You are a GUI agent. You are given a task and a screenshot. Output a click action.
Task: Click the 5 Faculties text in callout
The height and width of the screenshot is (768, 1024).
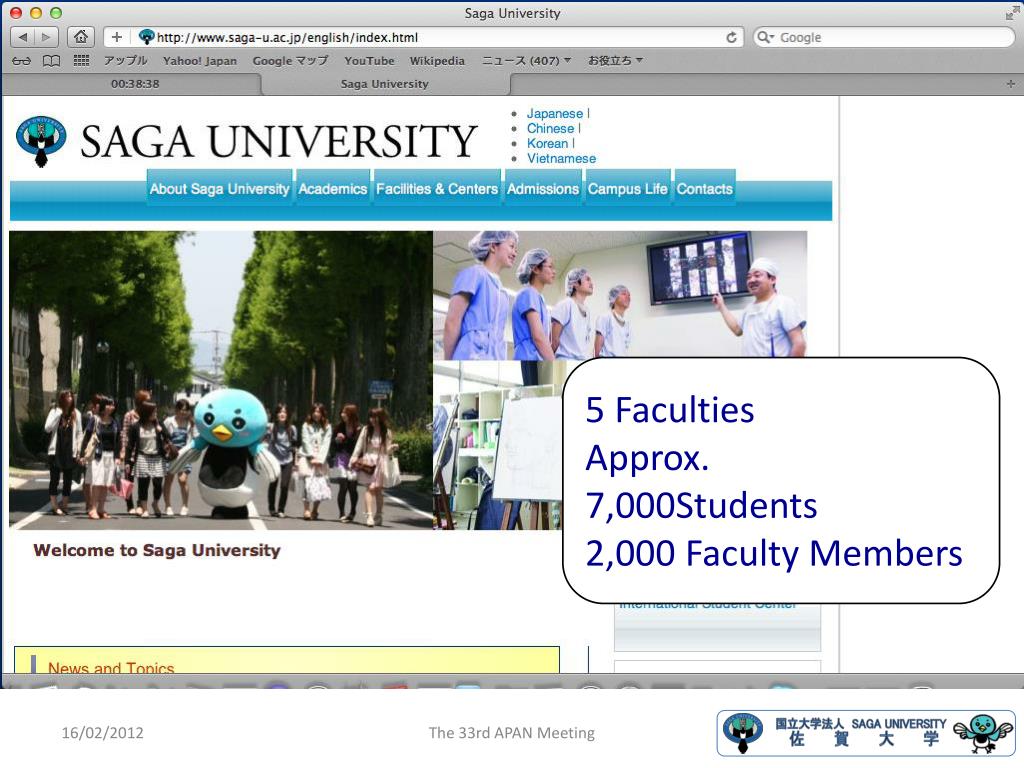tap(670, 410)
